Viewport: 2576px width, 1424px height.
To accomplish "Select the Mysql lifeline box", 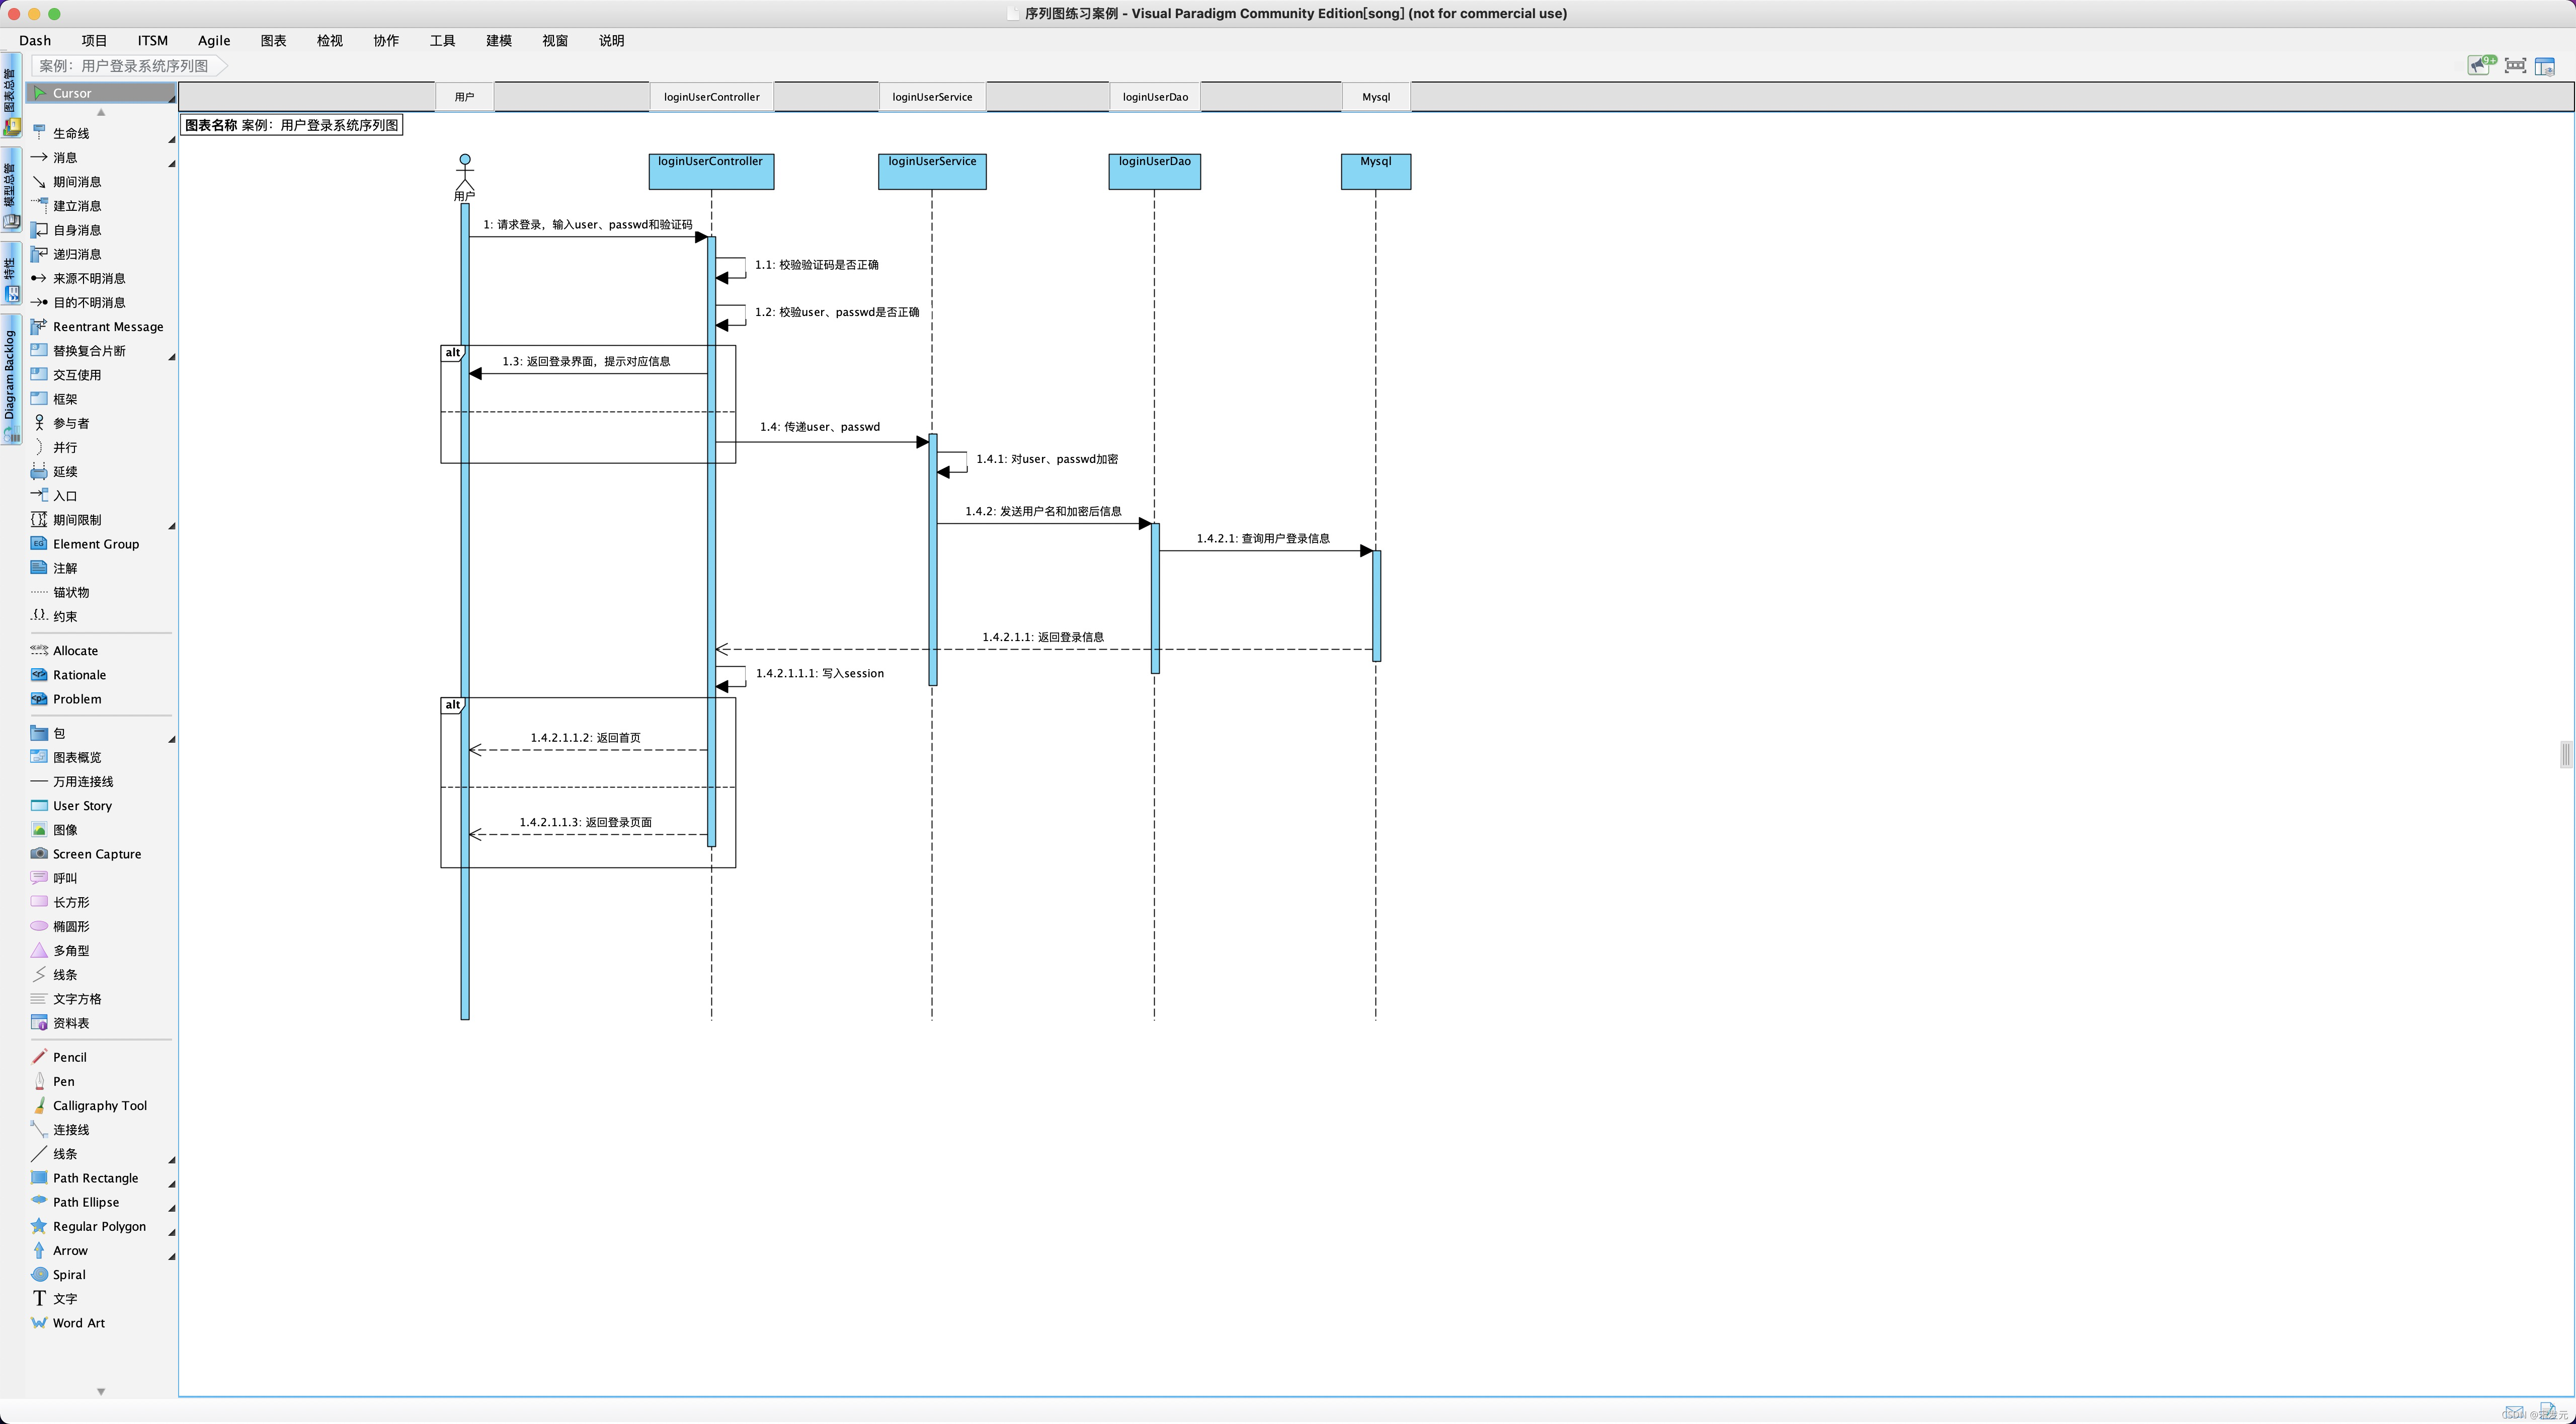I will (1376, 171).
